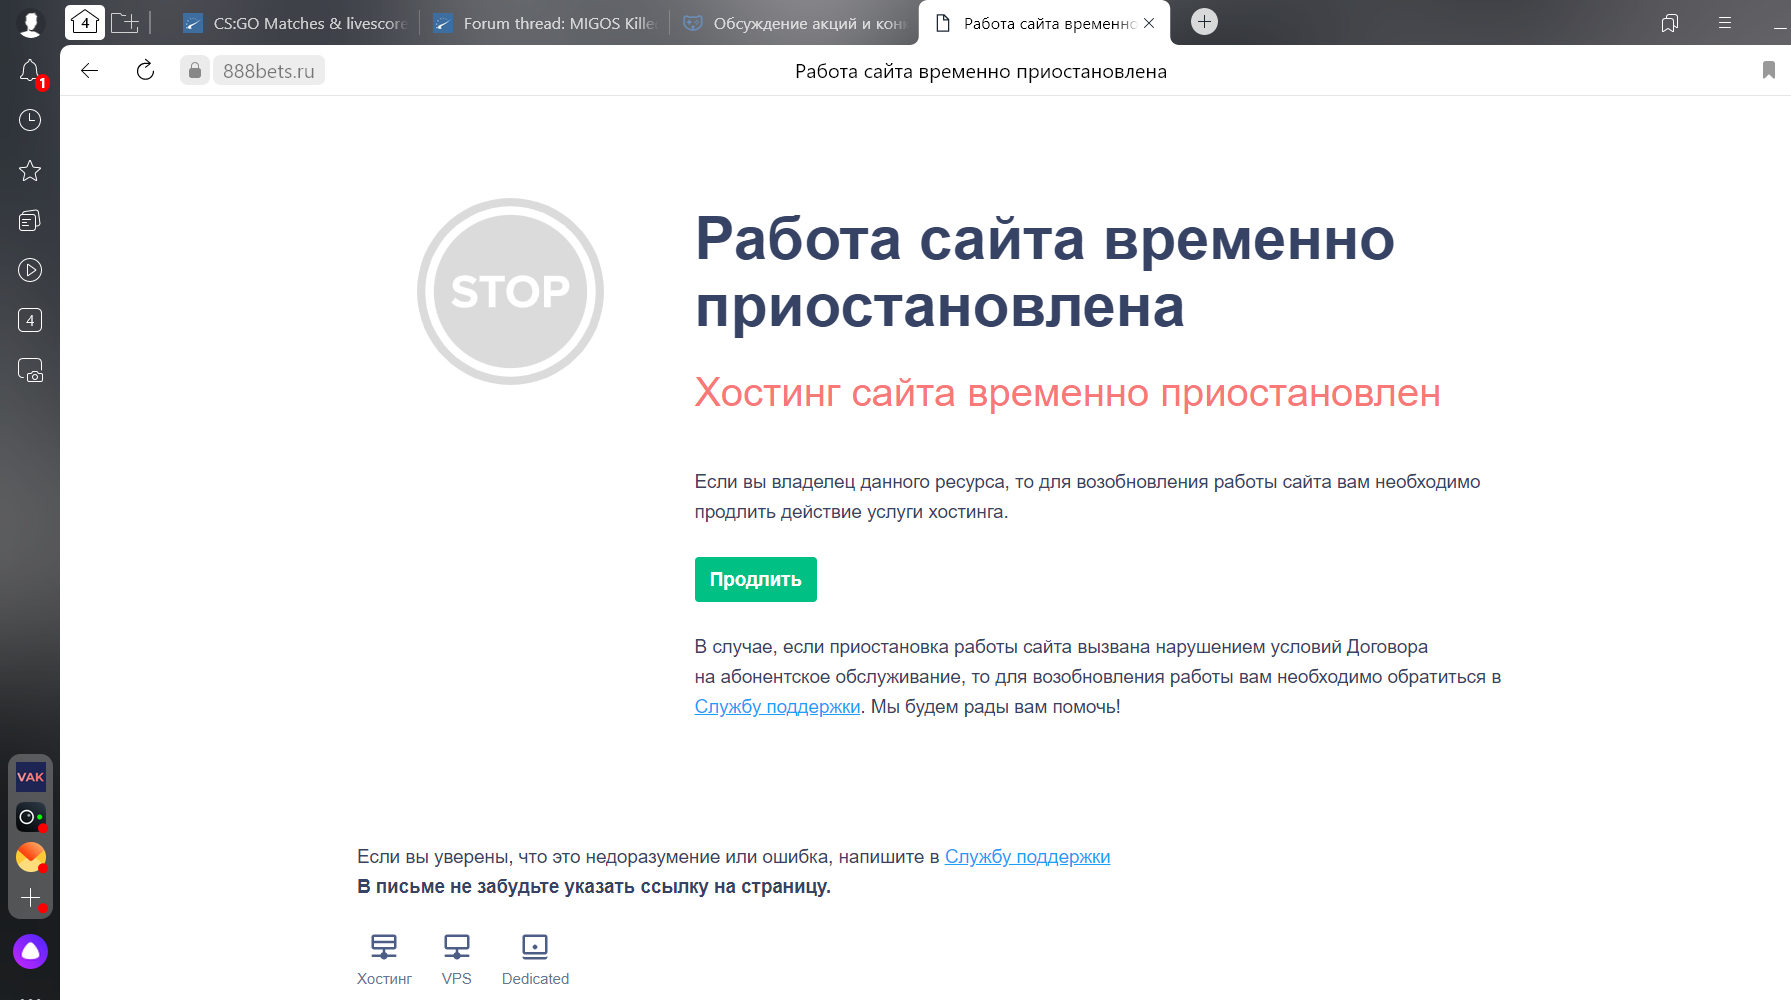Create new tab group icon

pos(125,22)
